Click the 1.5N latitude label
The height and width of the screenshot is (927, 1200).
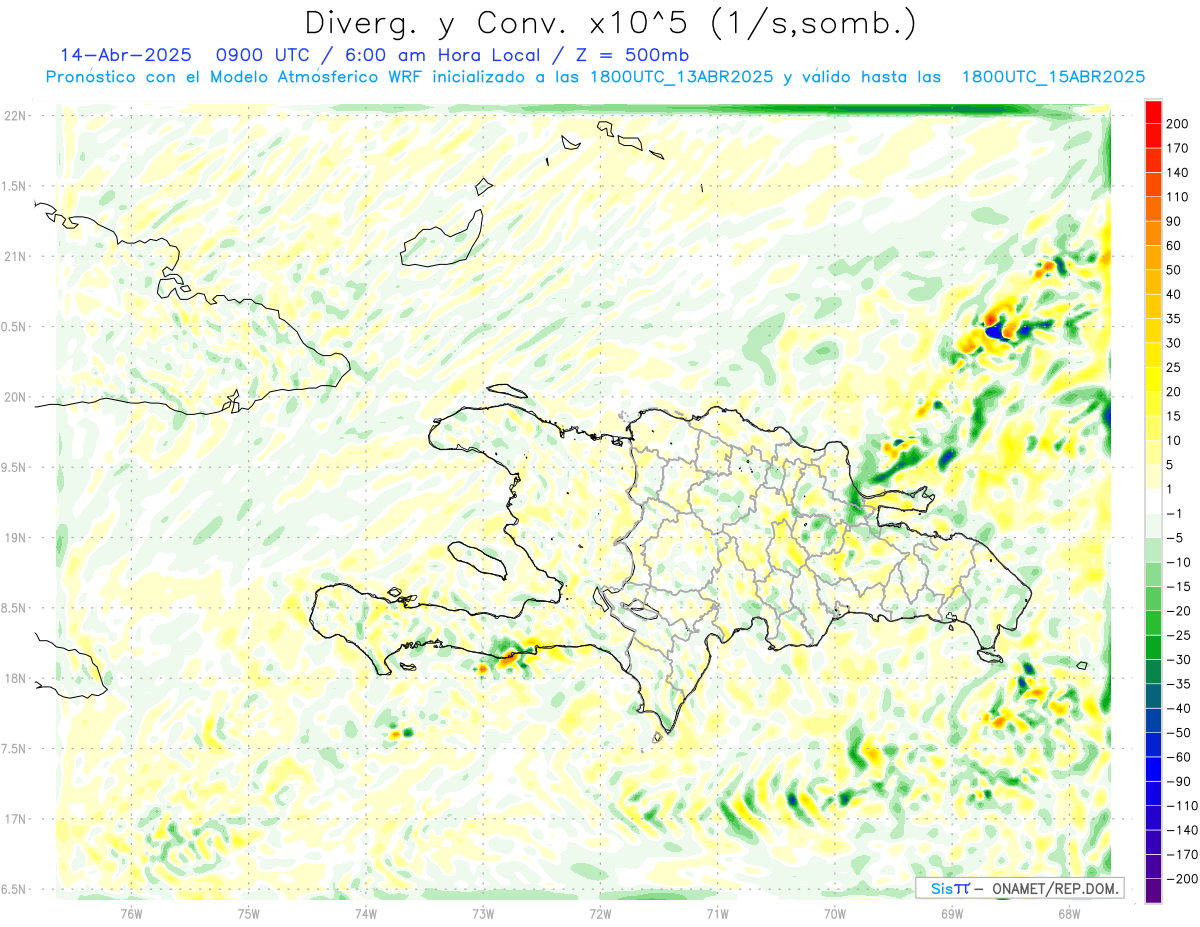(15, 186)
